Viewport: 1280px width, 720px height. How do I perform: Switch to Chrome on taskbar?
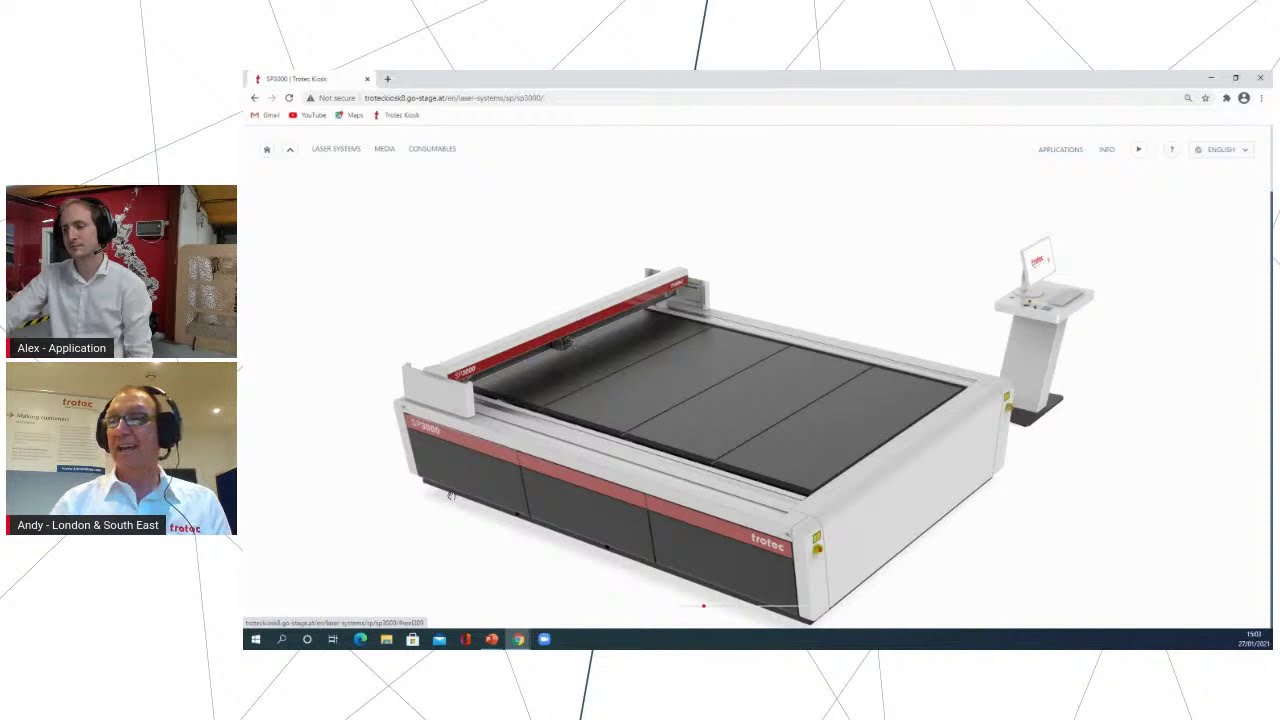pyautogui.click(x=518, y=639)
